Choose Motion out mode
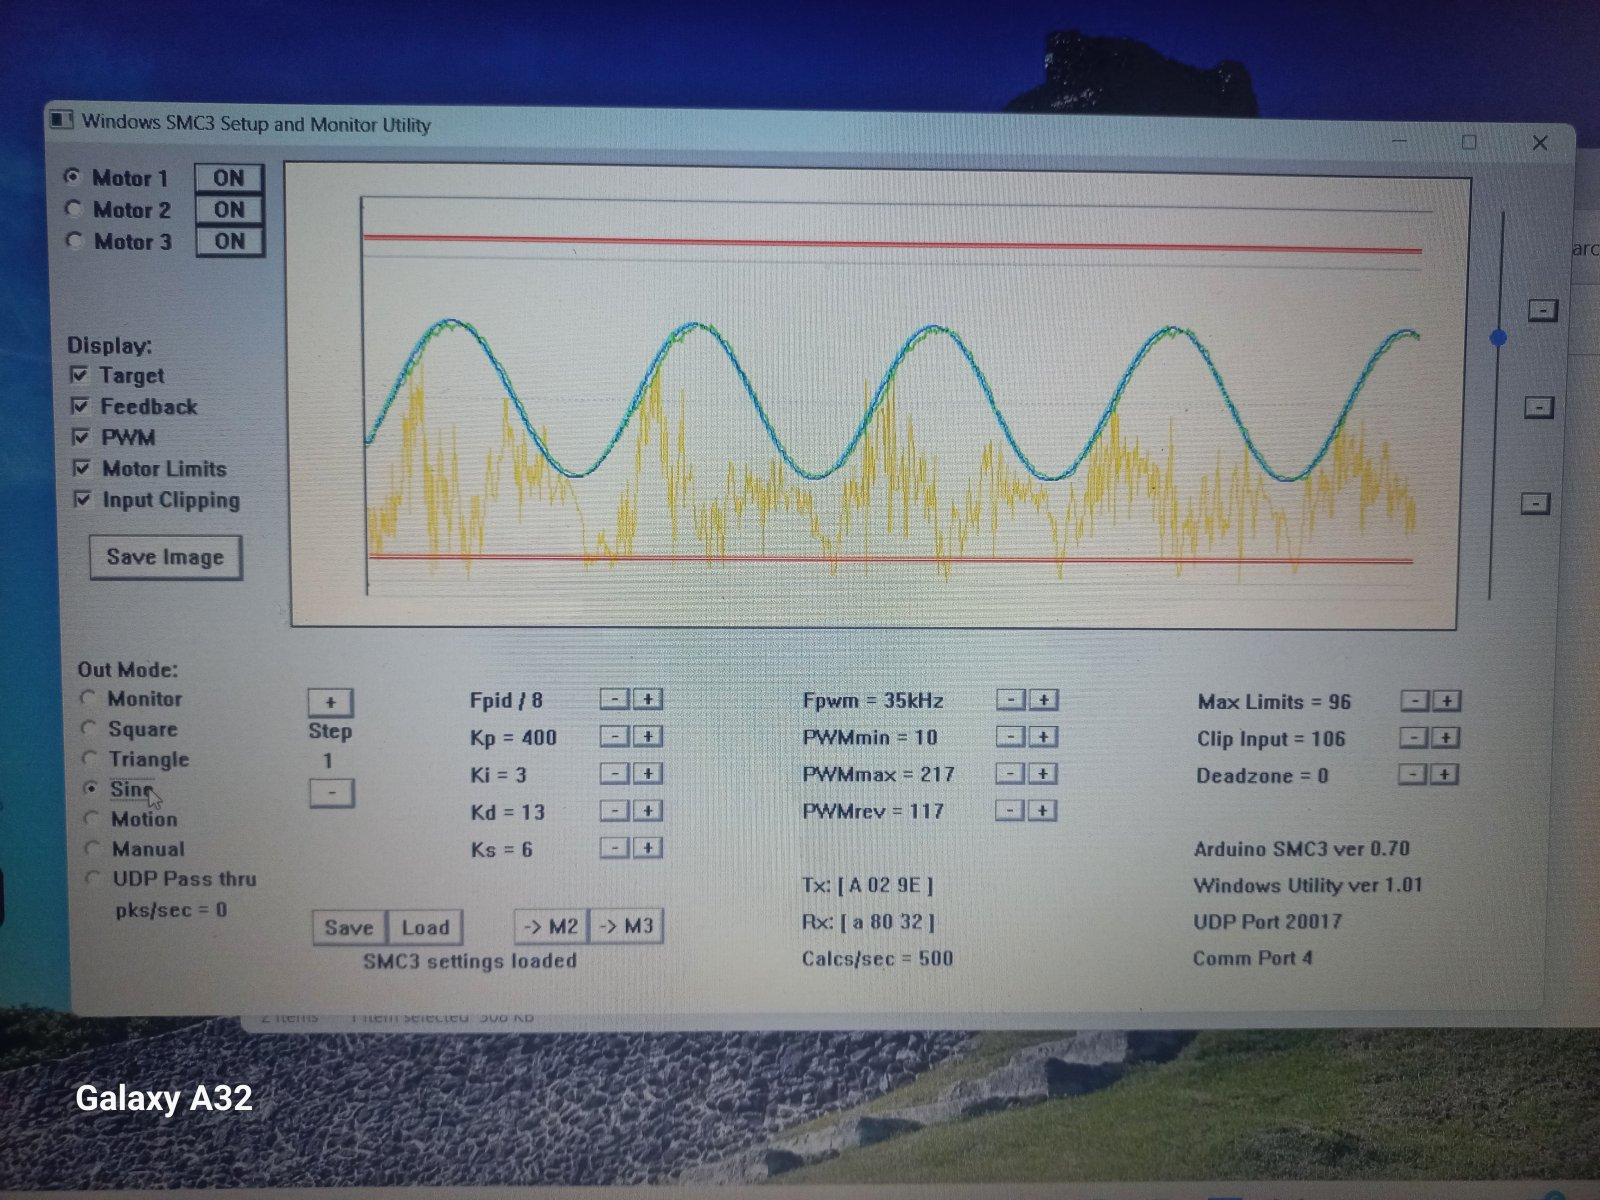 pos(92,818)
